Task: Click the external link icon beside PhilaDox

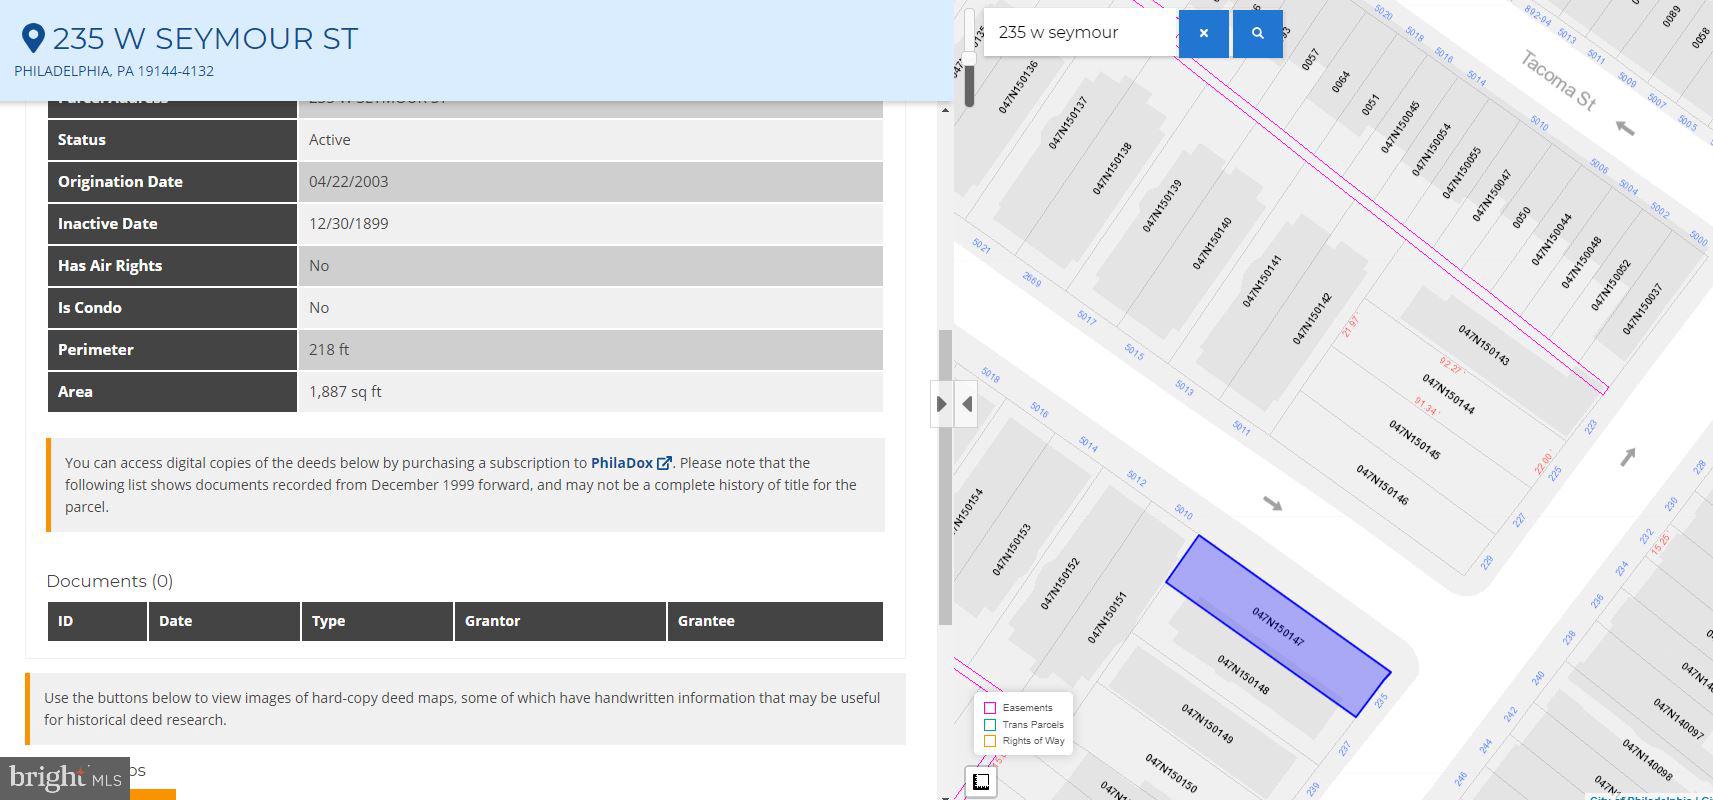Action: click(664, 463)
